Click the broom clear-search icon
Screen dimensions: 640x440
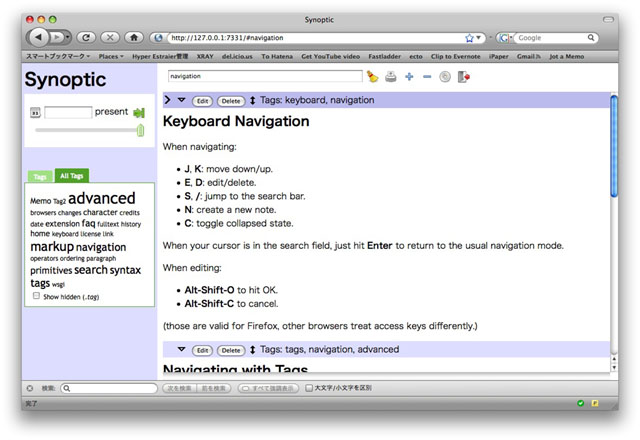[372, 76]
